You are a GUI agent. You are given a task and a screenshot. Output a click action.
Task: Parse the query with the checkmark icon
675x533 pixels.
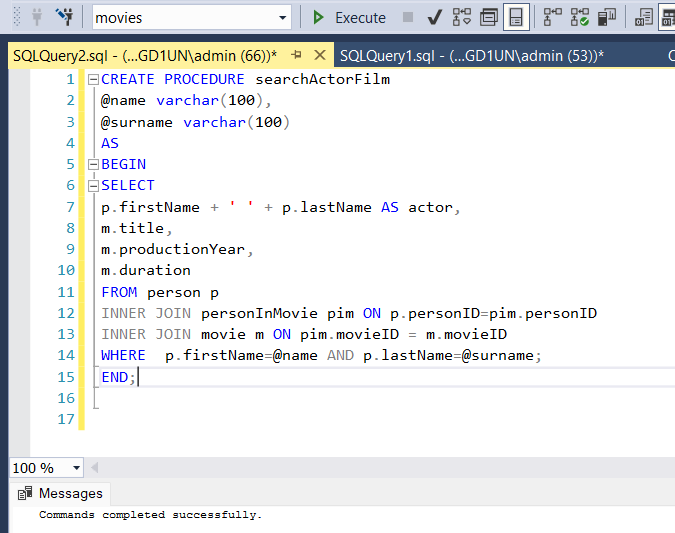[x=435, y=17]
